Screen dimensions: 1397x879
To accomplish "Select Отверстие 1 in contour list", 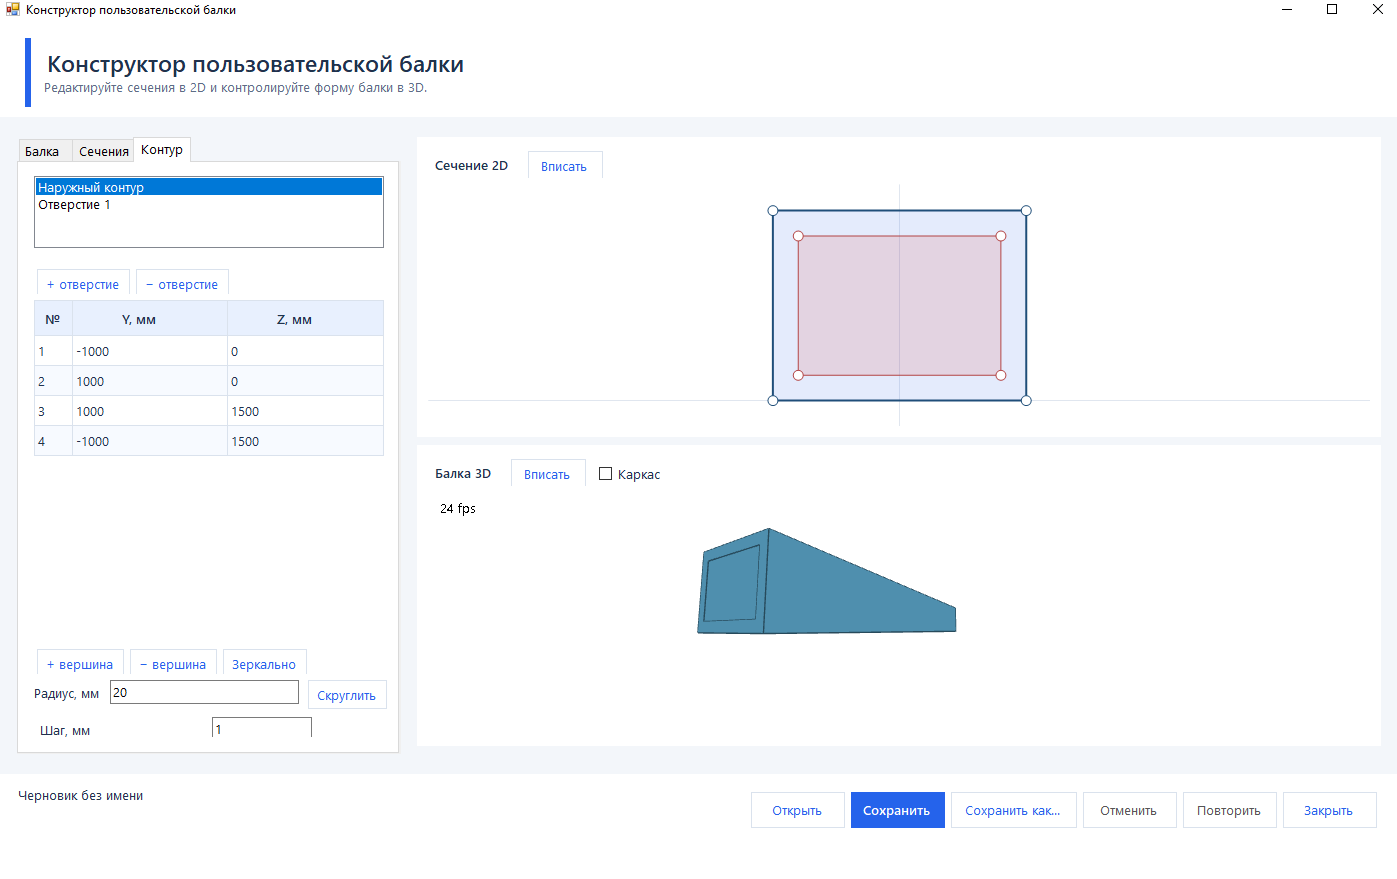I will [209, 205].
